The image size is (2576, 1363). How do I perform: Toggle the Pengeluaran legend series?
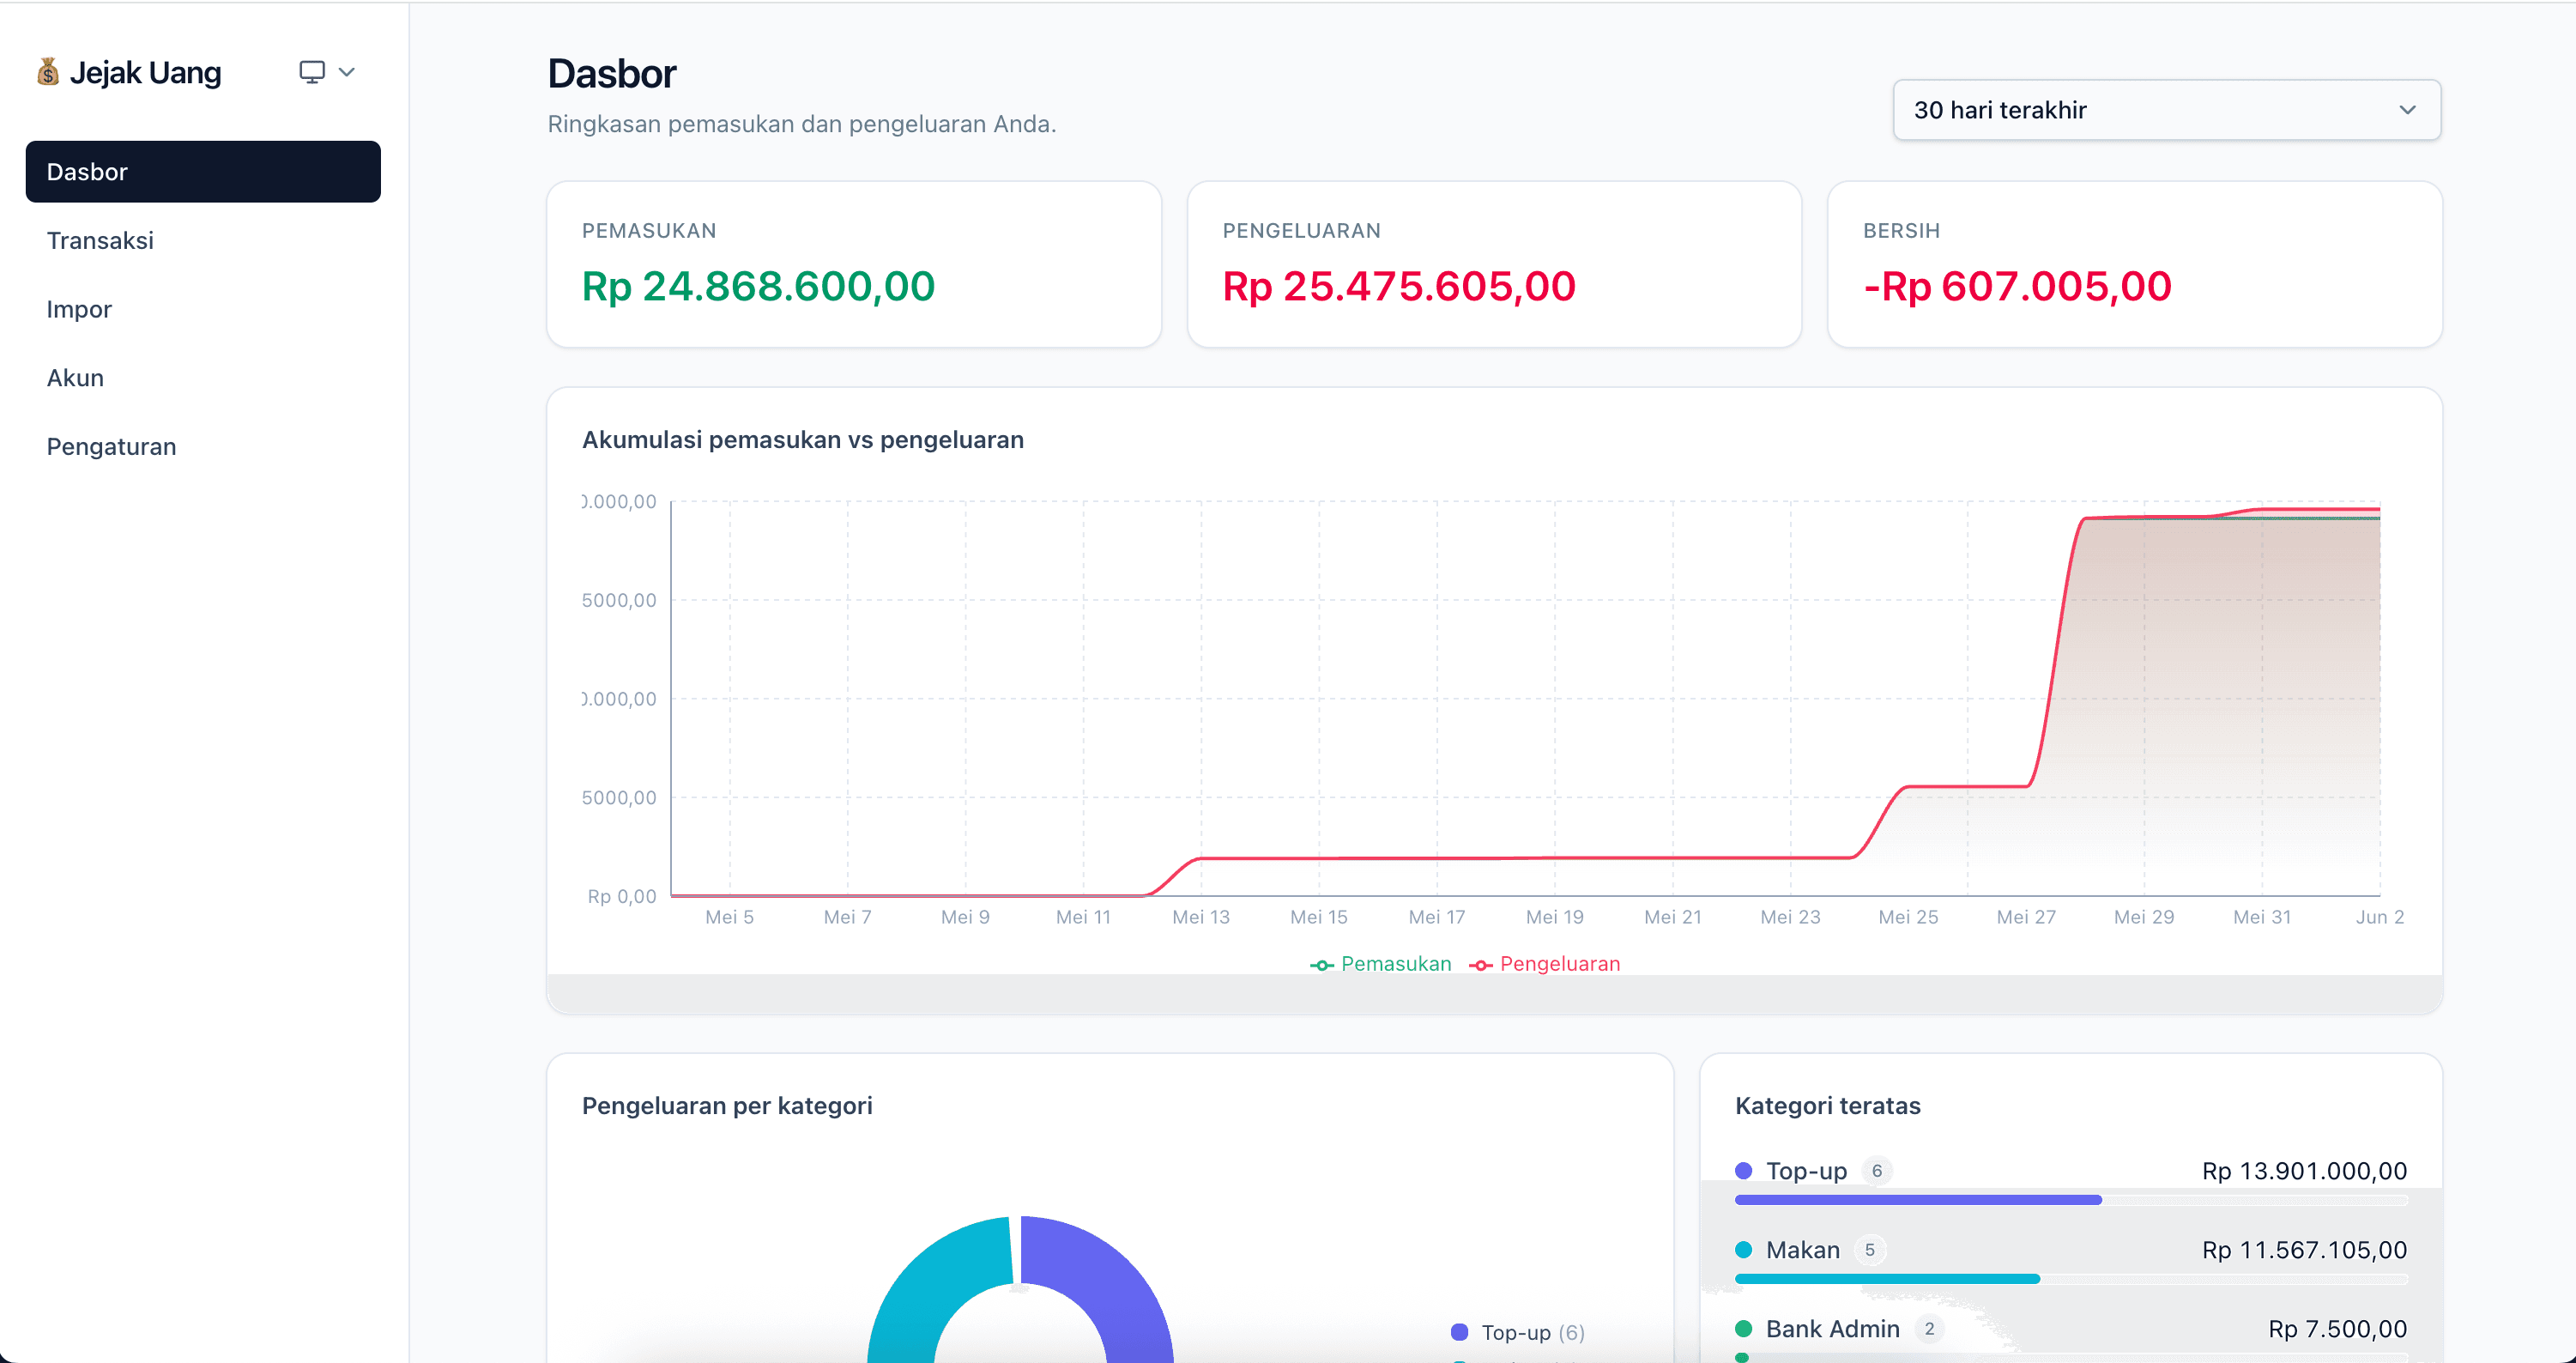tap(1545, 964)
